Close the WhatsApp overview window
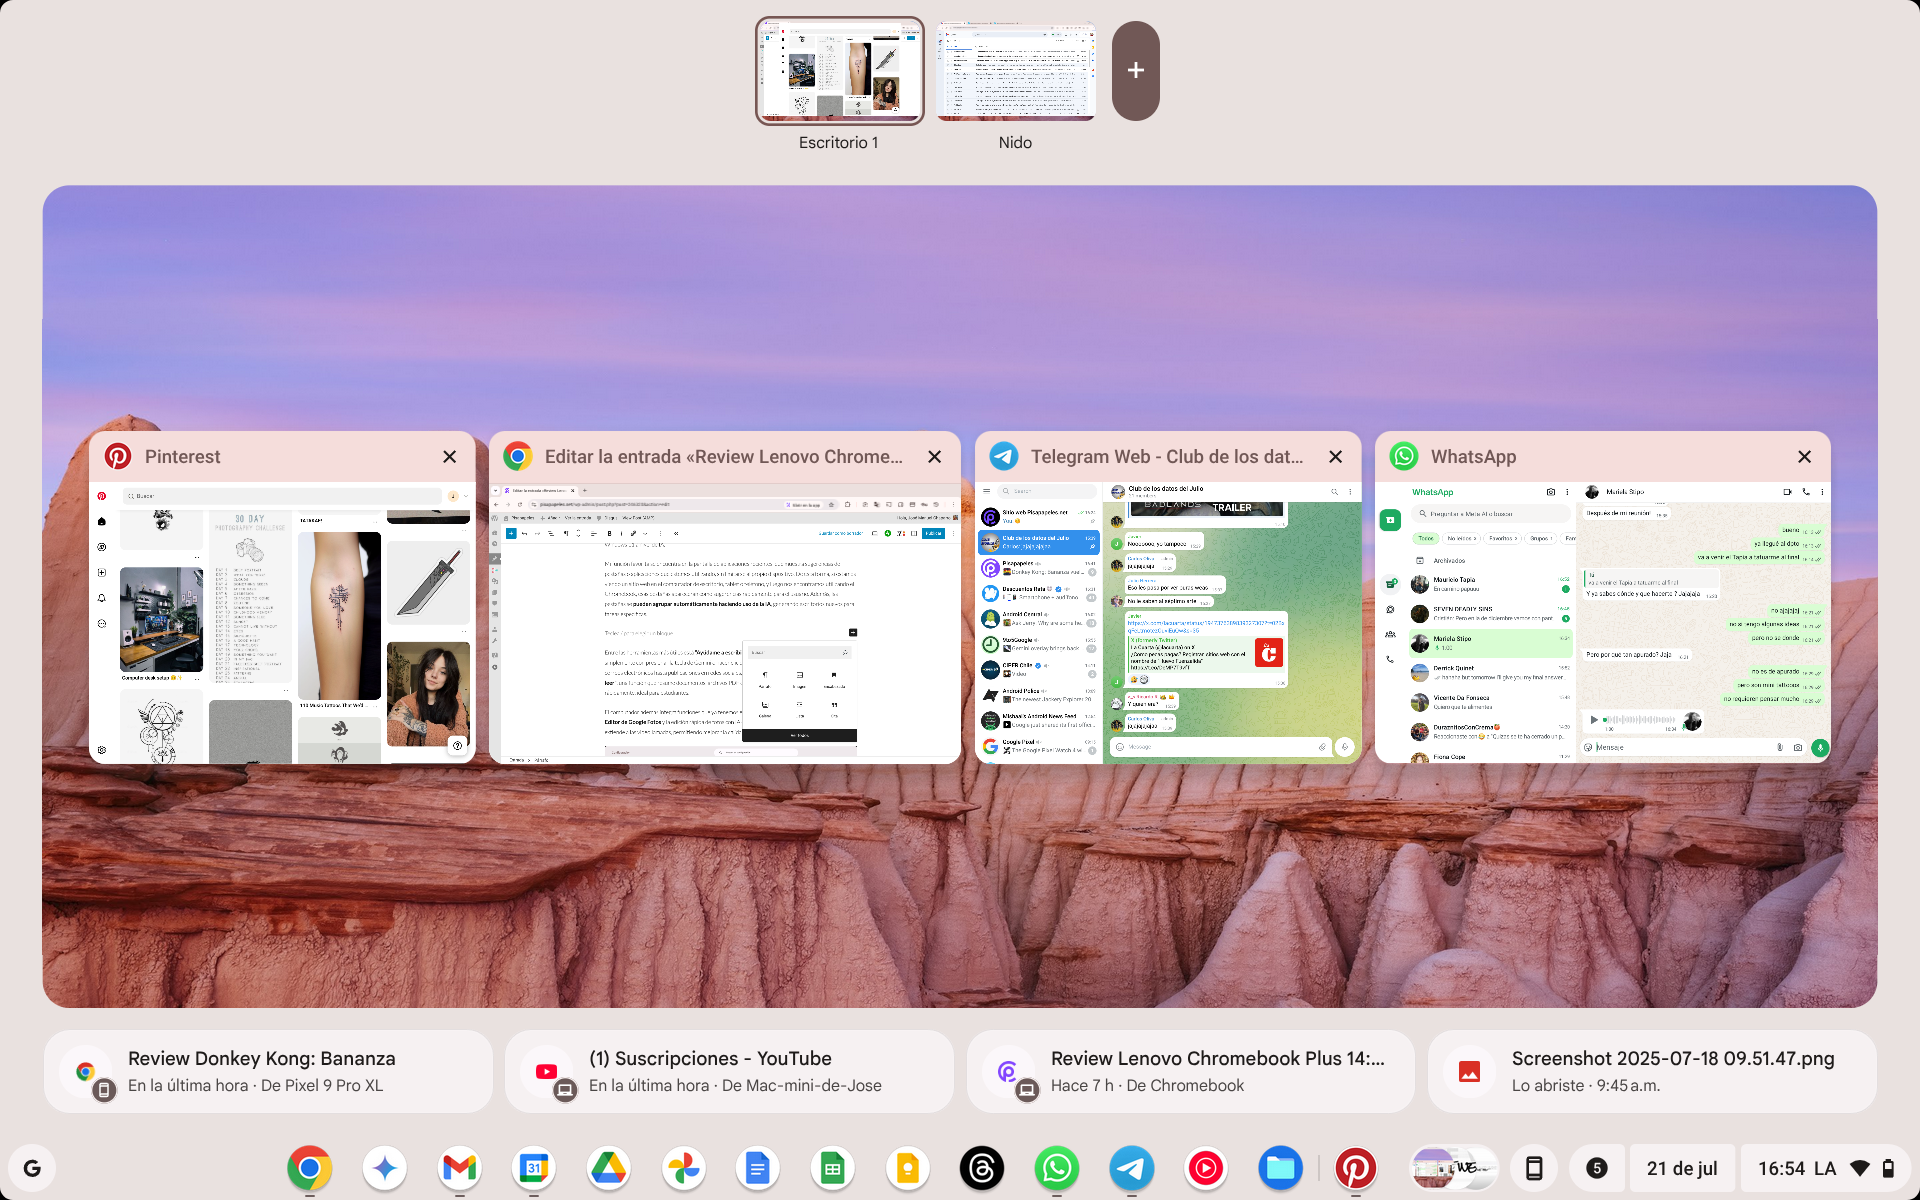The image size is (1920, 1200). tap(1805, 457)
